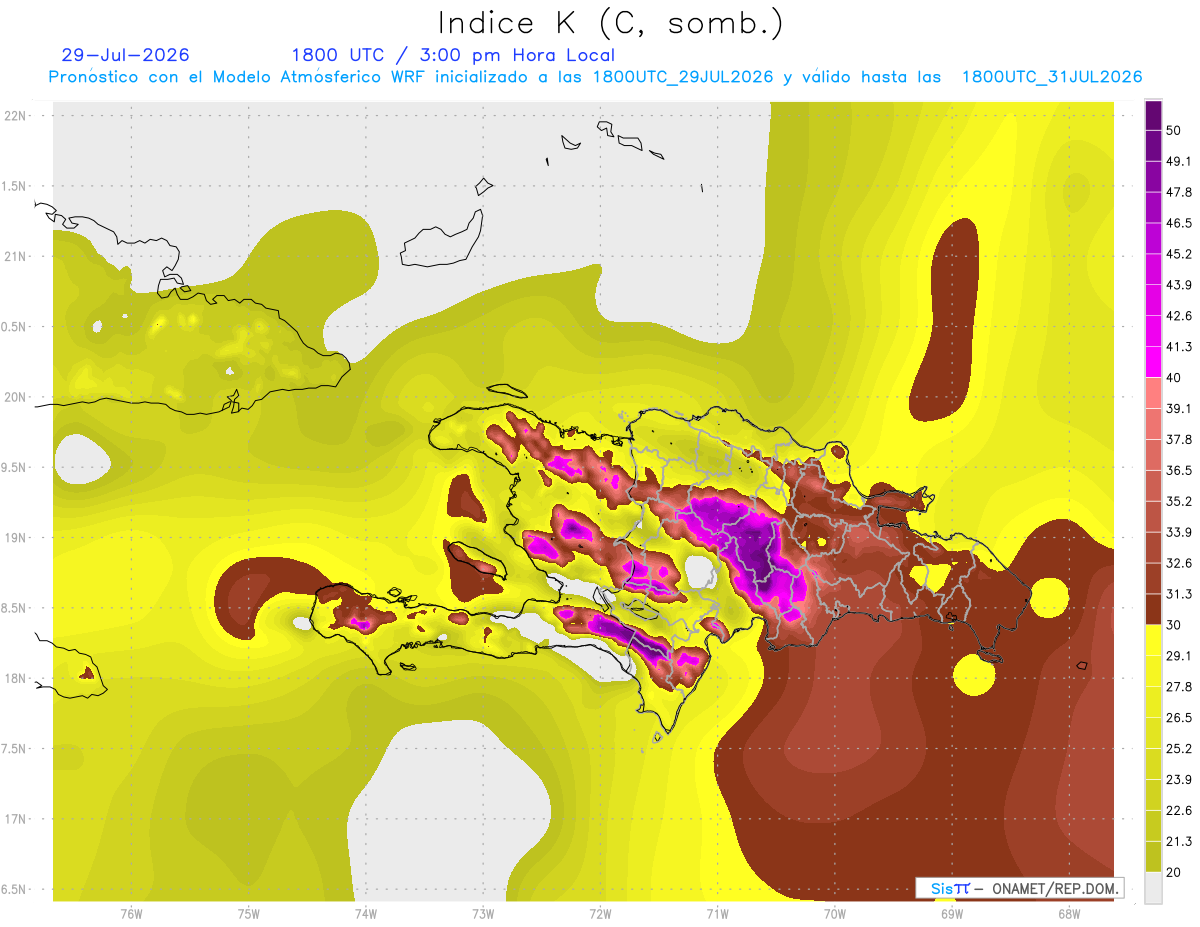Image resolution: width=1200 pixels, height=927 pixels.
Task: Click the "SisTT – ONAMET/REP.DOM." credit box
Action: click(1019, 888)
